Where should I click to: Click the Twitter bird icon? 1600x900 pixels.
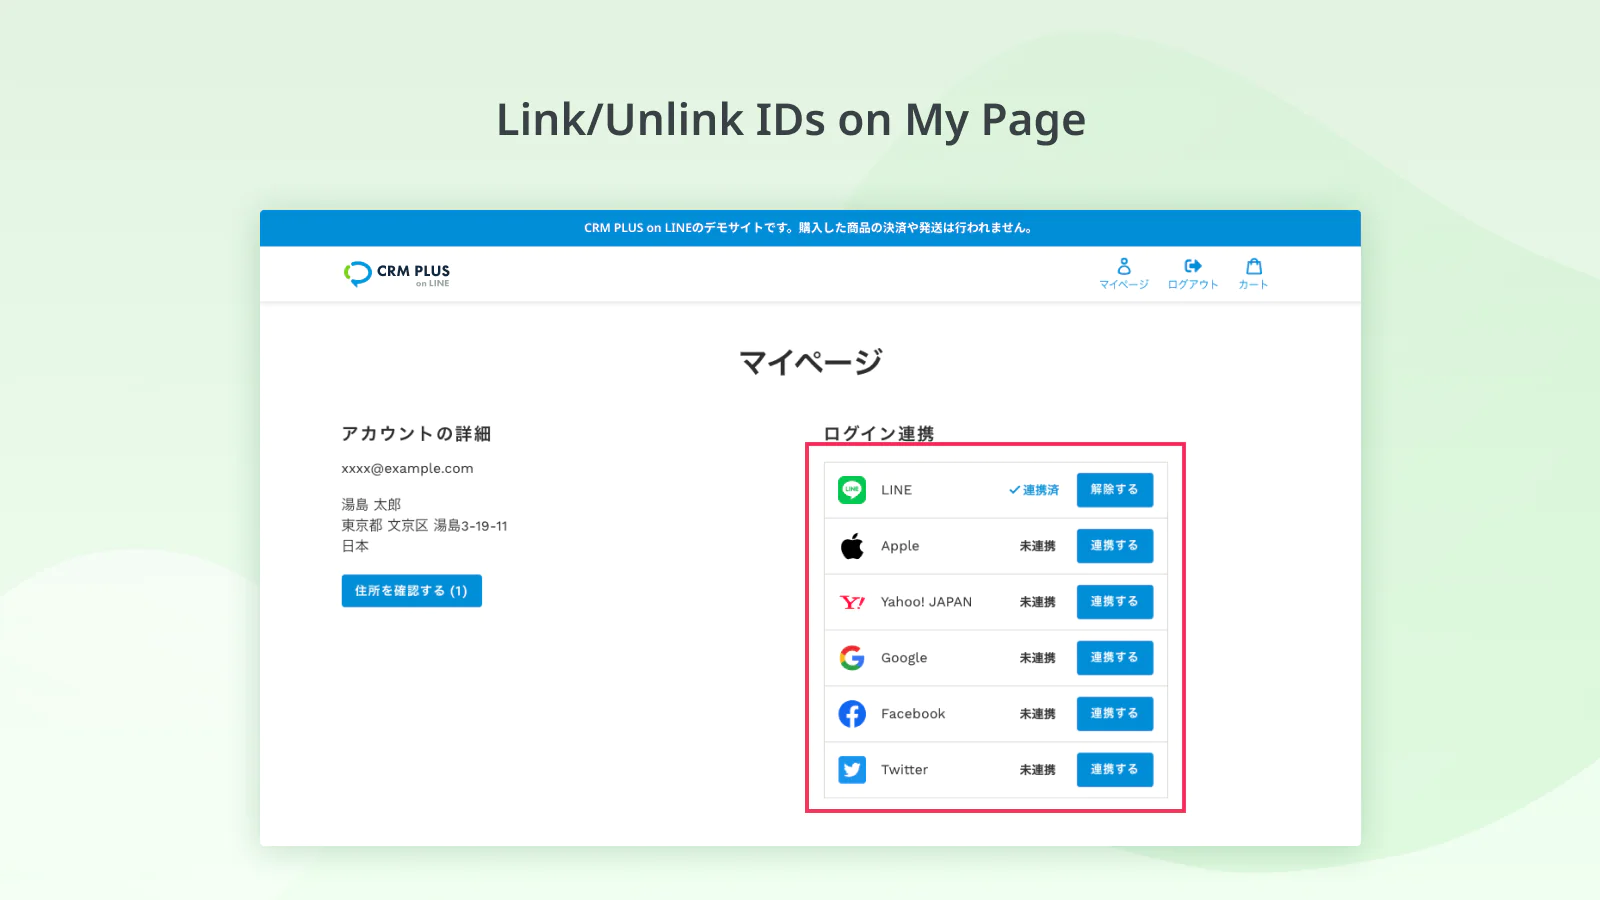click(852, 770)
